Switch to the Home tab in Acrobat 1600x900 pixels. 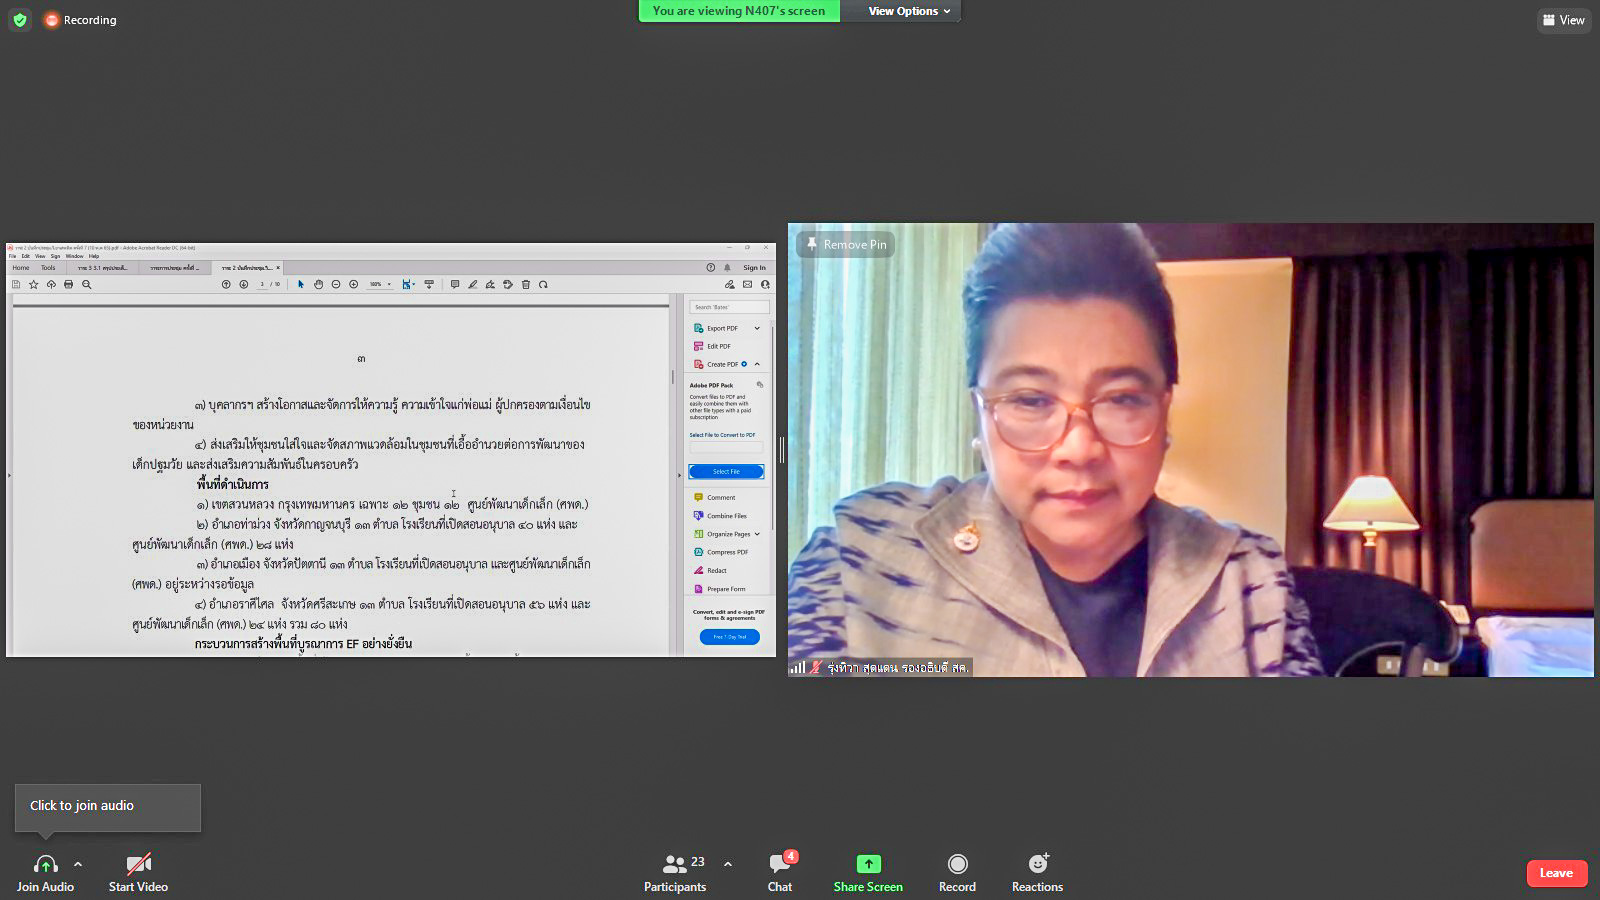click(x=20, y=268)
